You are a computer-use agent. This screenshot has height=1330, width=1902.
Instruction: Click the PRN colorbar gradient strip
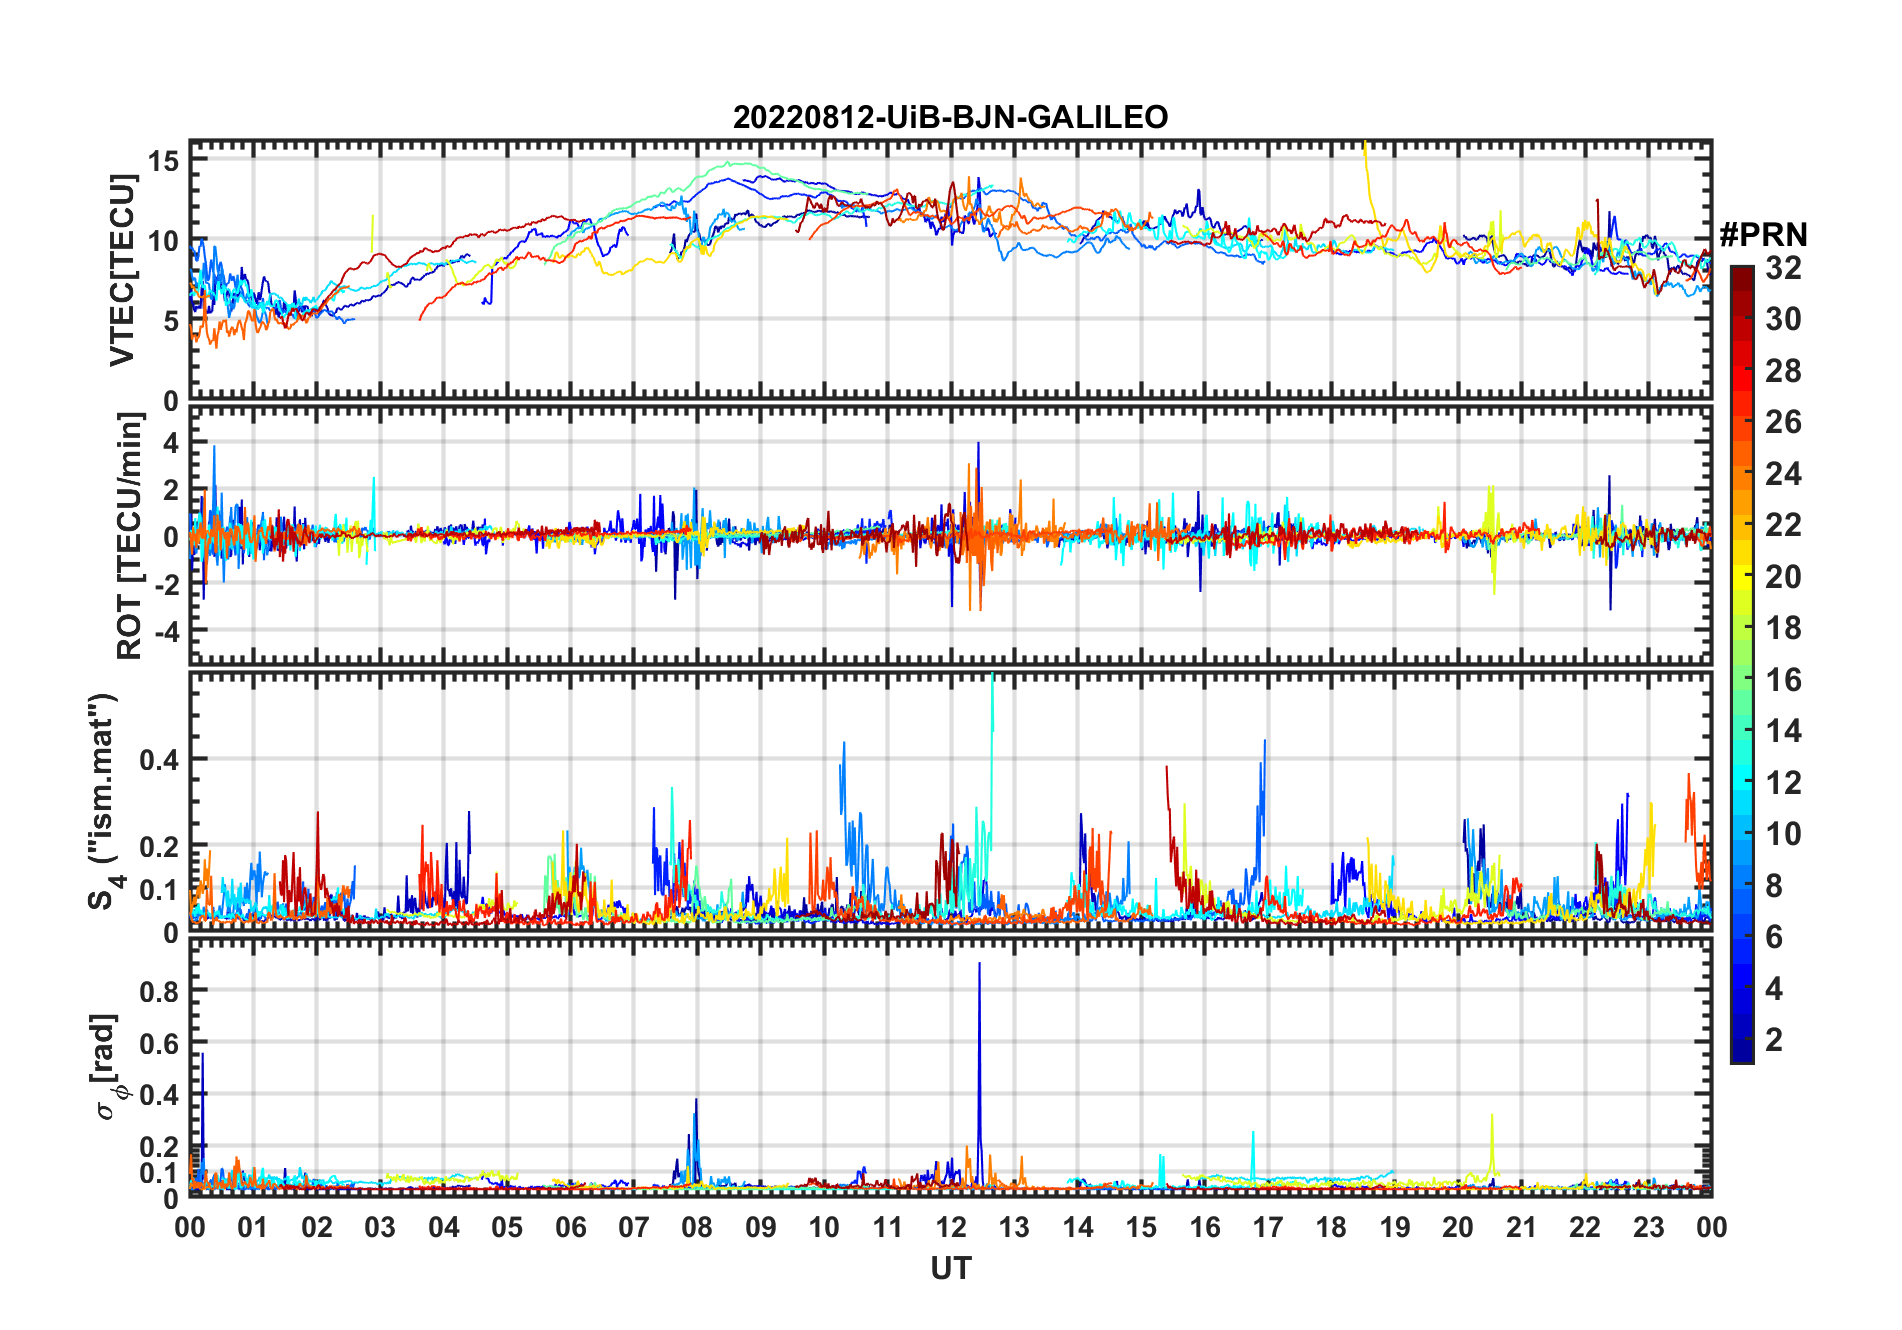coord(1741,664)
